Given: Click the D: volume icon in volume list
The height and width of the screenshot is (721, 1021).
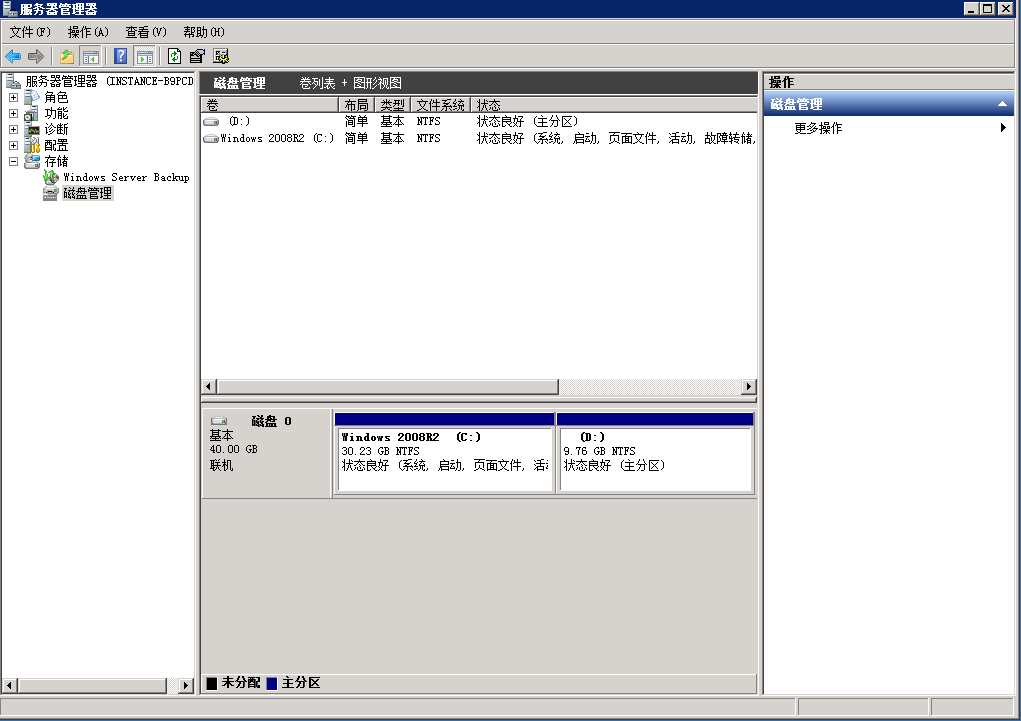Looking at the screenshot, I should pyautogui.click(x=211, y=122).
